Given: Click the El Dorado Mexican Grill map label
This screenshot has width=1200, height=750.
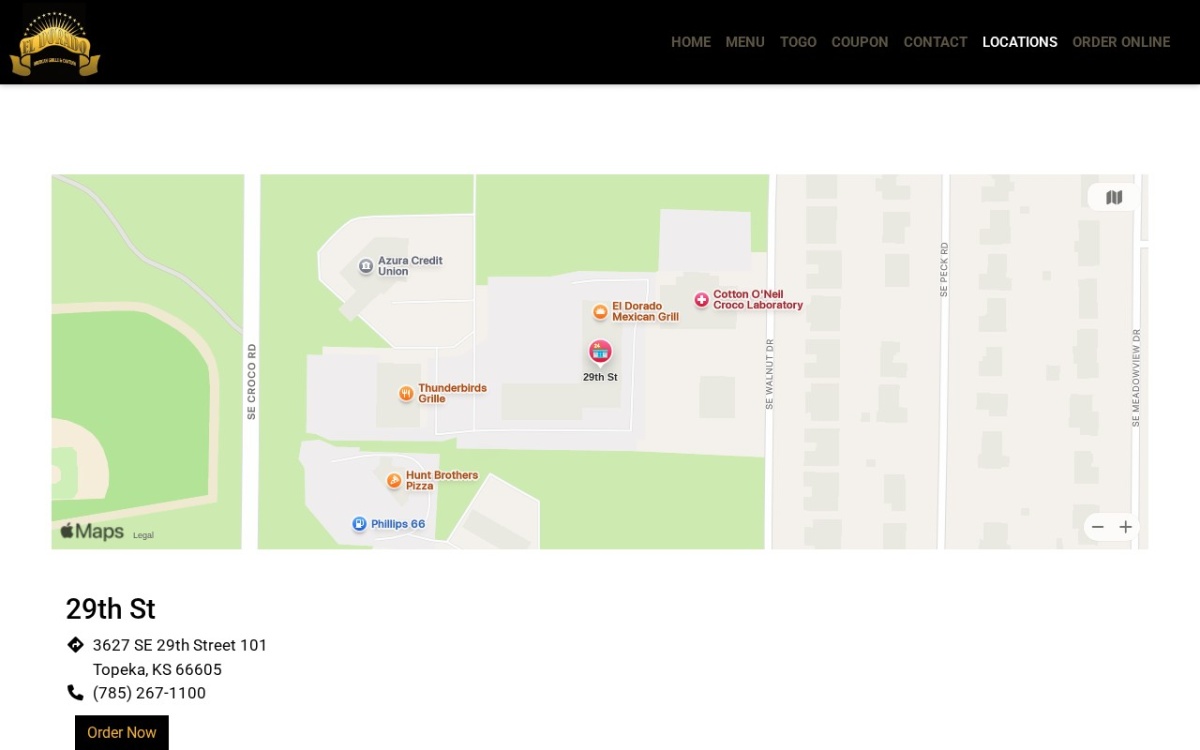Looking at the screenshot, I should (x=645, y=312).
